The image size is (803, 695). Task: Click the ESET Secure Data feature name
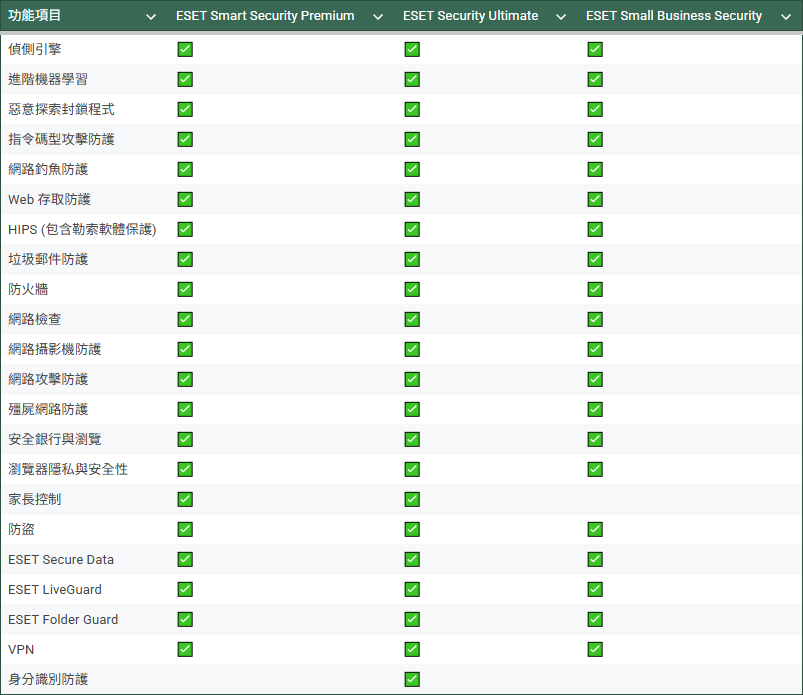click(61, 559)
